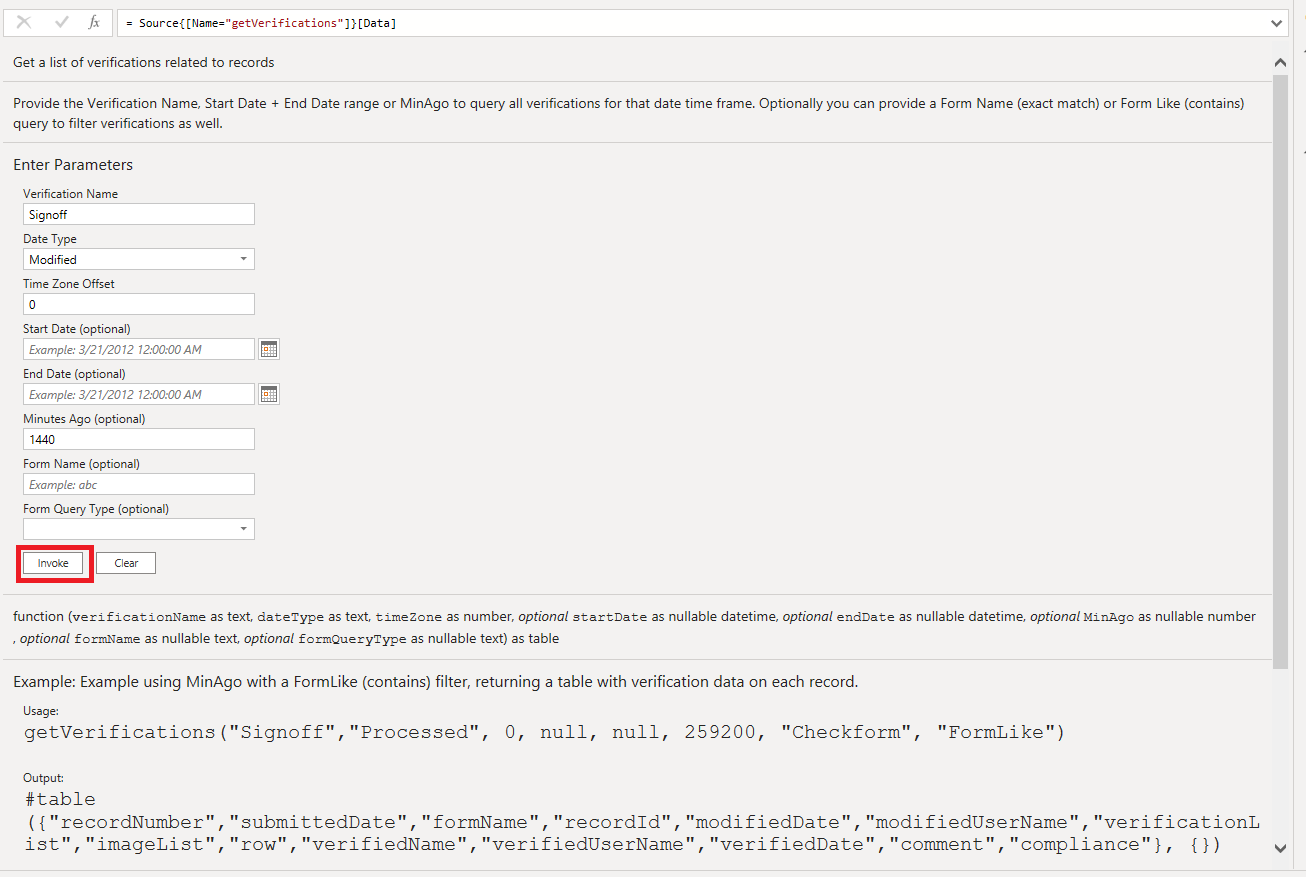Click the fx function icon
The height and width of the screenshot is (877, 1306).
94,22
